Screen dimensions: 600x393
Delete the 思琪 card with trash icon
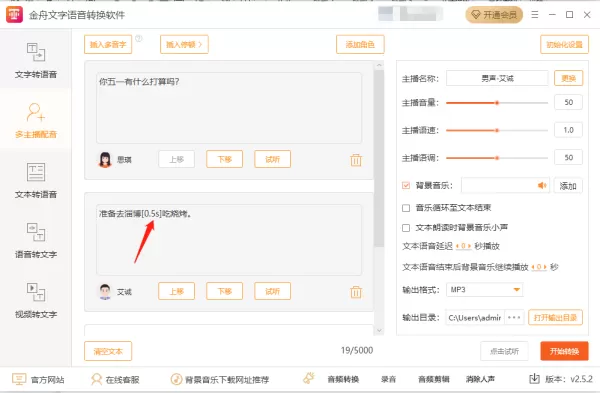click(356, 160)
